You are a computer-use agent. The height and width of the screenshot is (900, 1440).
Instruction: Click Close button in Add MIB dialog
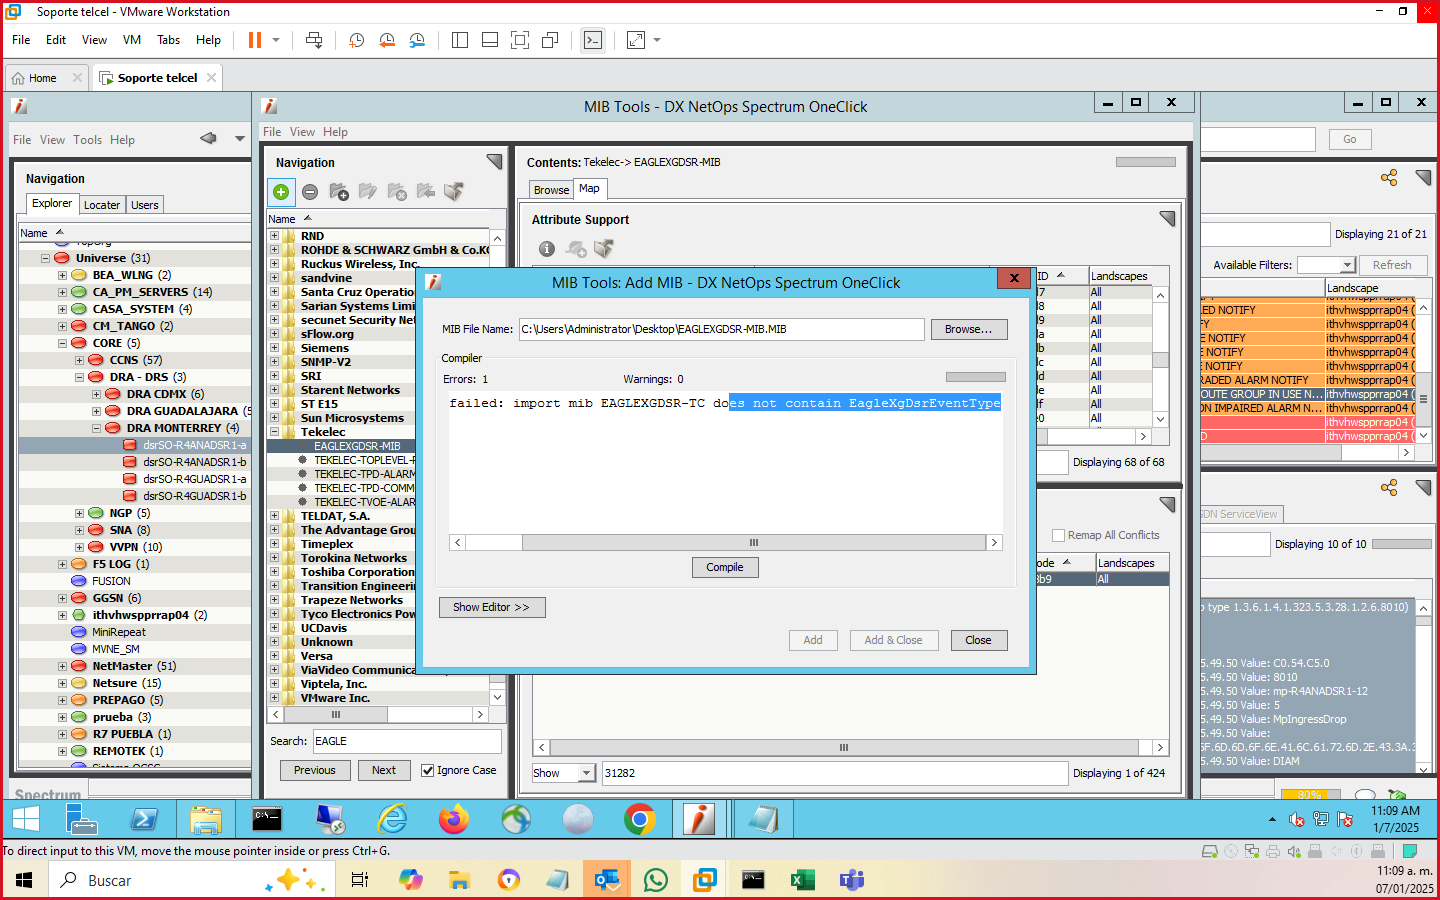pos(978,640)
